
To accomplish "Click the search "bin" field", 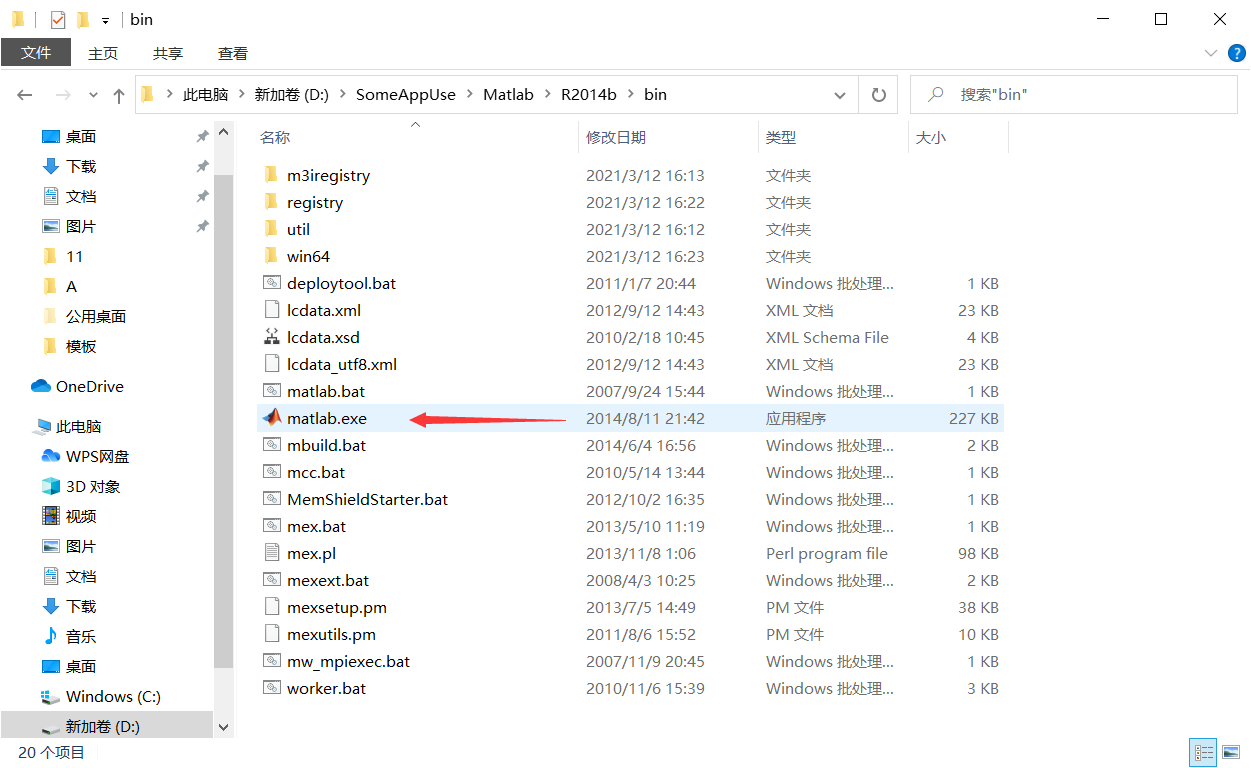I will [x=1074, y=95].
